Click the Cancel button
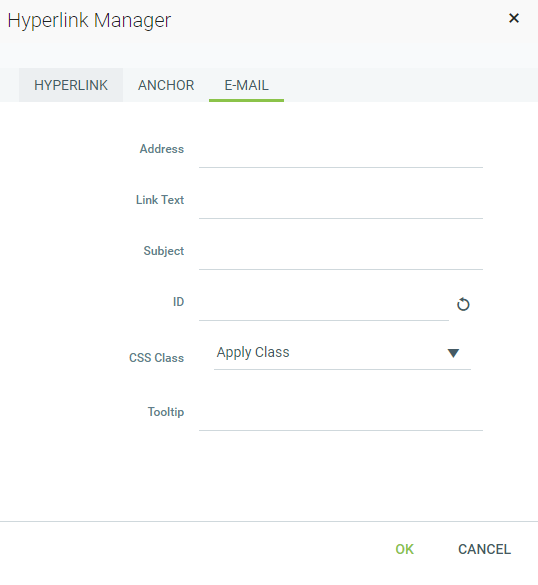 (484, 549)
